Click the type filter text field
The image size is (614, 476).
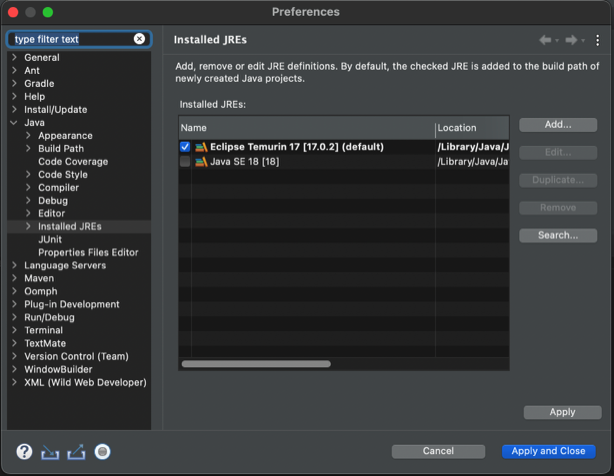pos(70,39)
